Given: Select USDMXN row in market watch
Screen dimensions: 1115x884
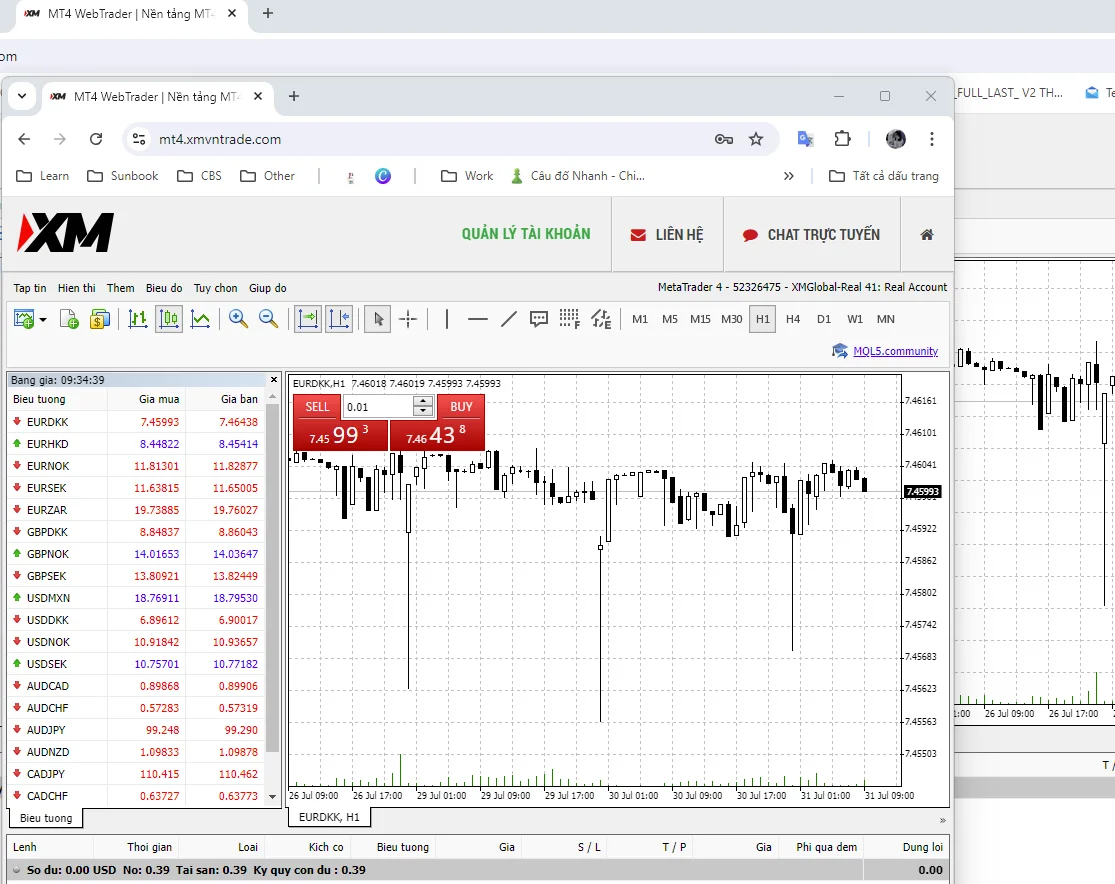Looking at the screenshot, I should coord(136,598).
